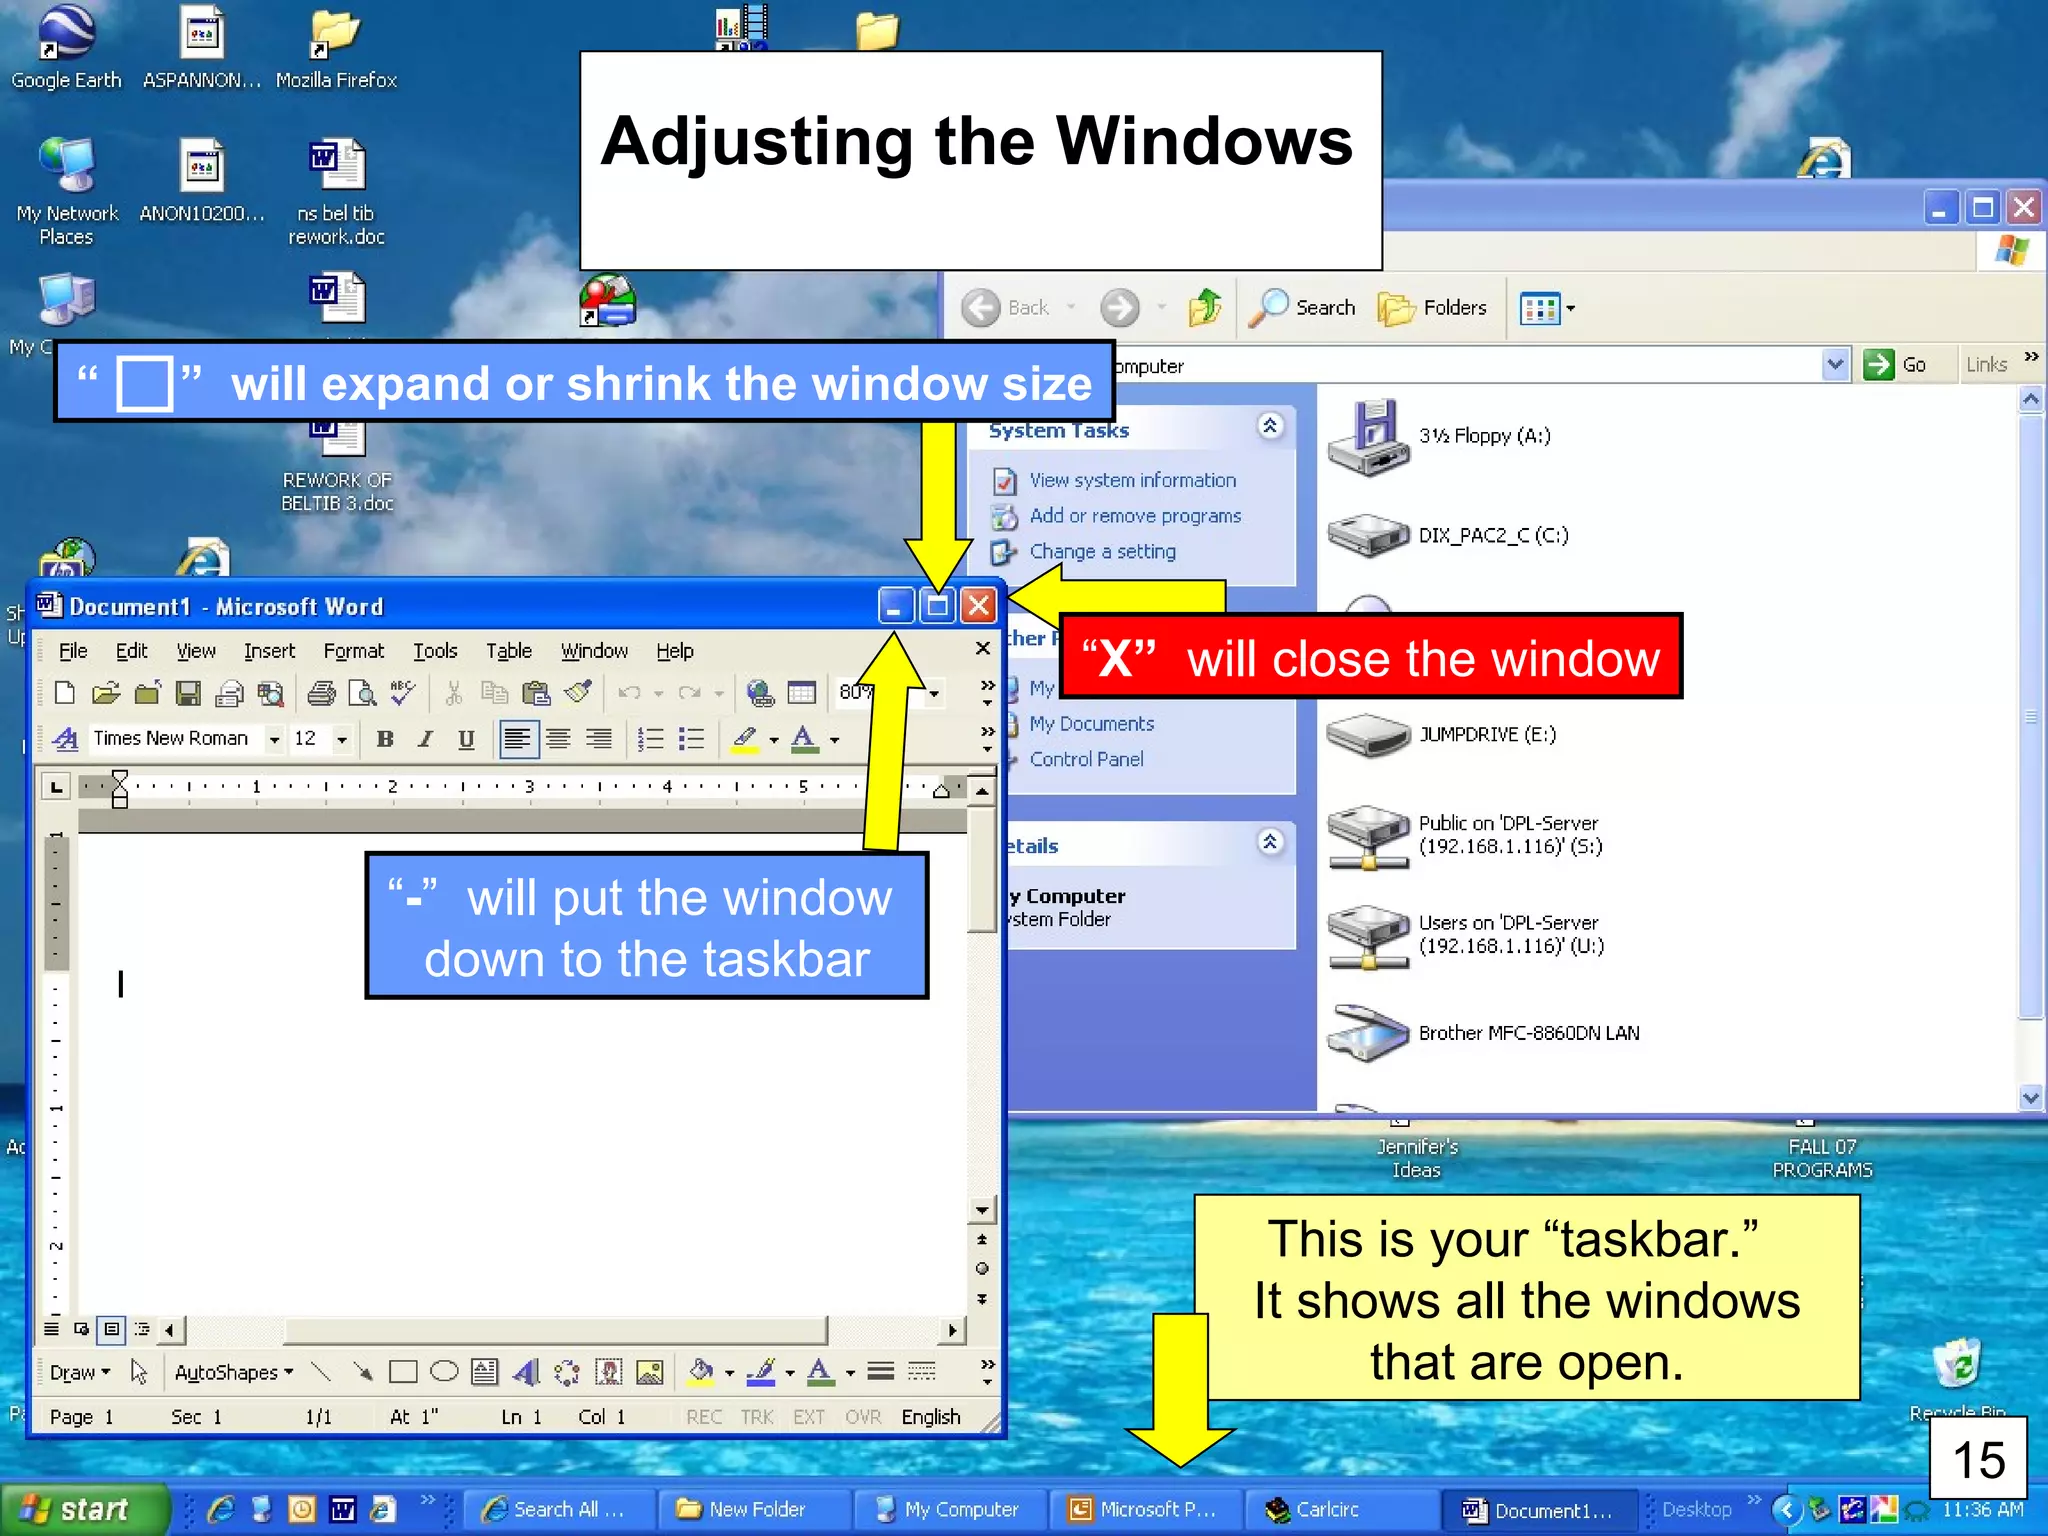Click the New Blank Document icon in Word
Screen dimensions: 2048x1536
tap(64, 692)
